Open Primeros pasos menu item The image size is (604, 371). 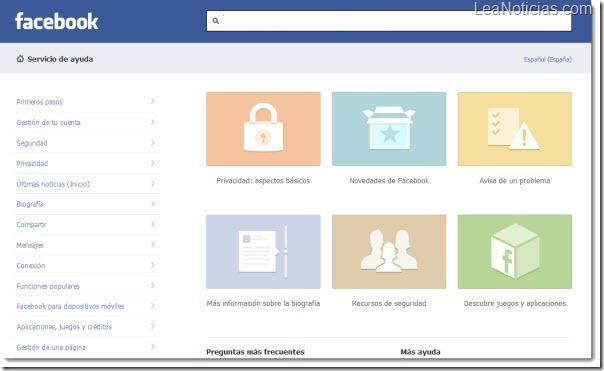tap(39, 102)
